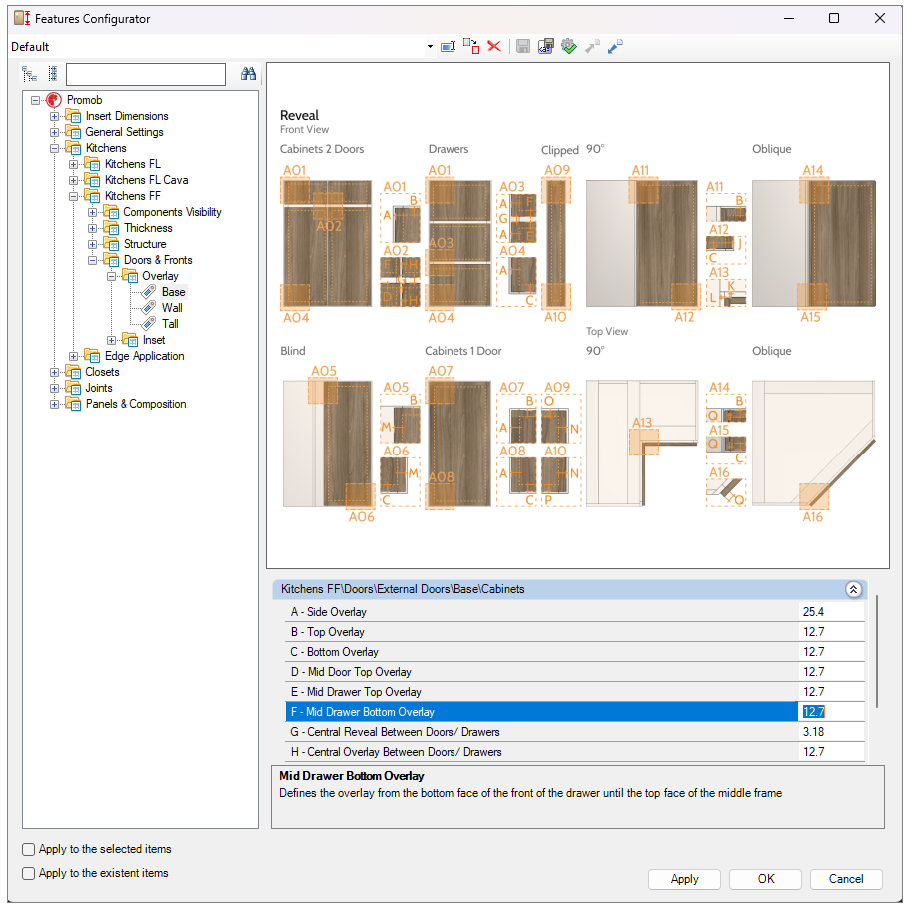Click the blue import arrow icon
Image resolution: width=920 pixels, height=913 pixels.
pos(615,47)
